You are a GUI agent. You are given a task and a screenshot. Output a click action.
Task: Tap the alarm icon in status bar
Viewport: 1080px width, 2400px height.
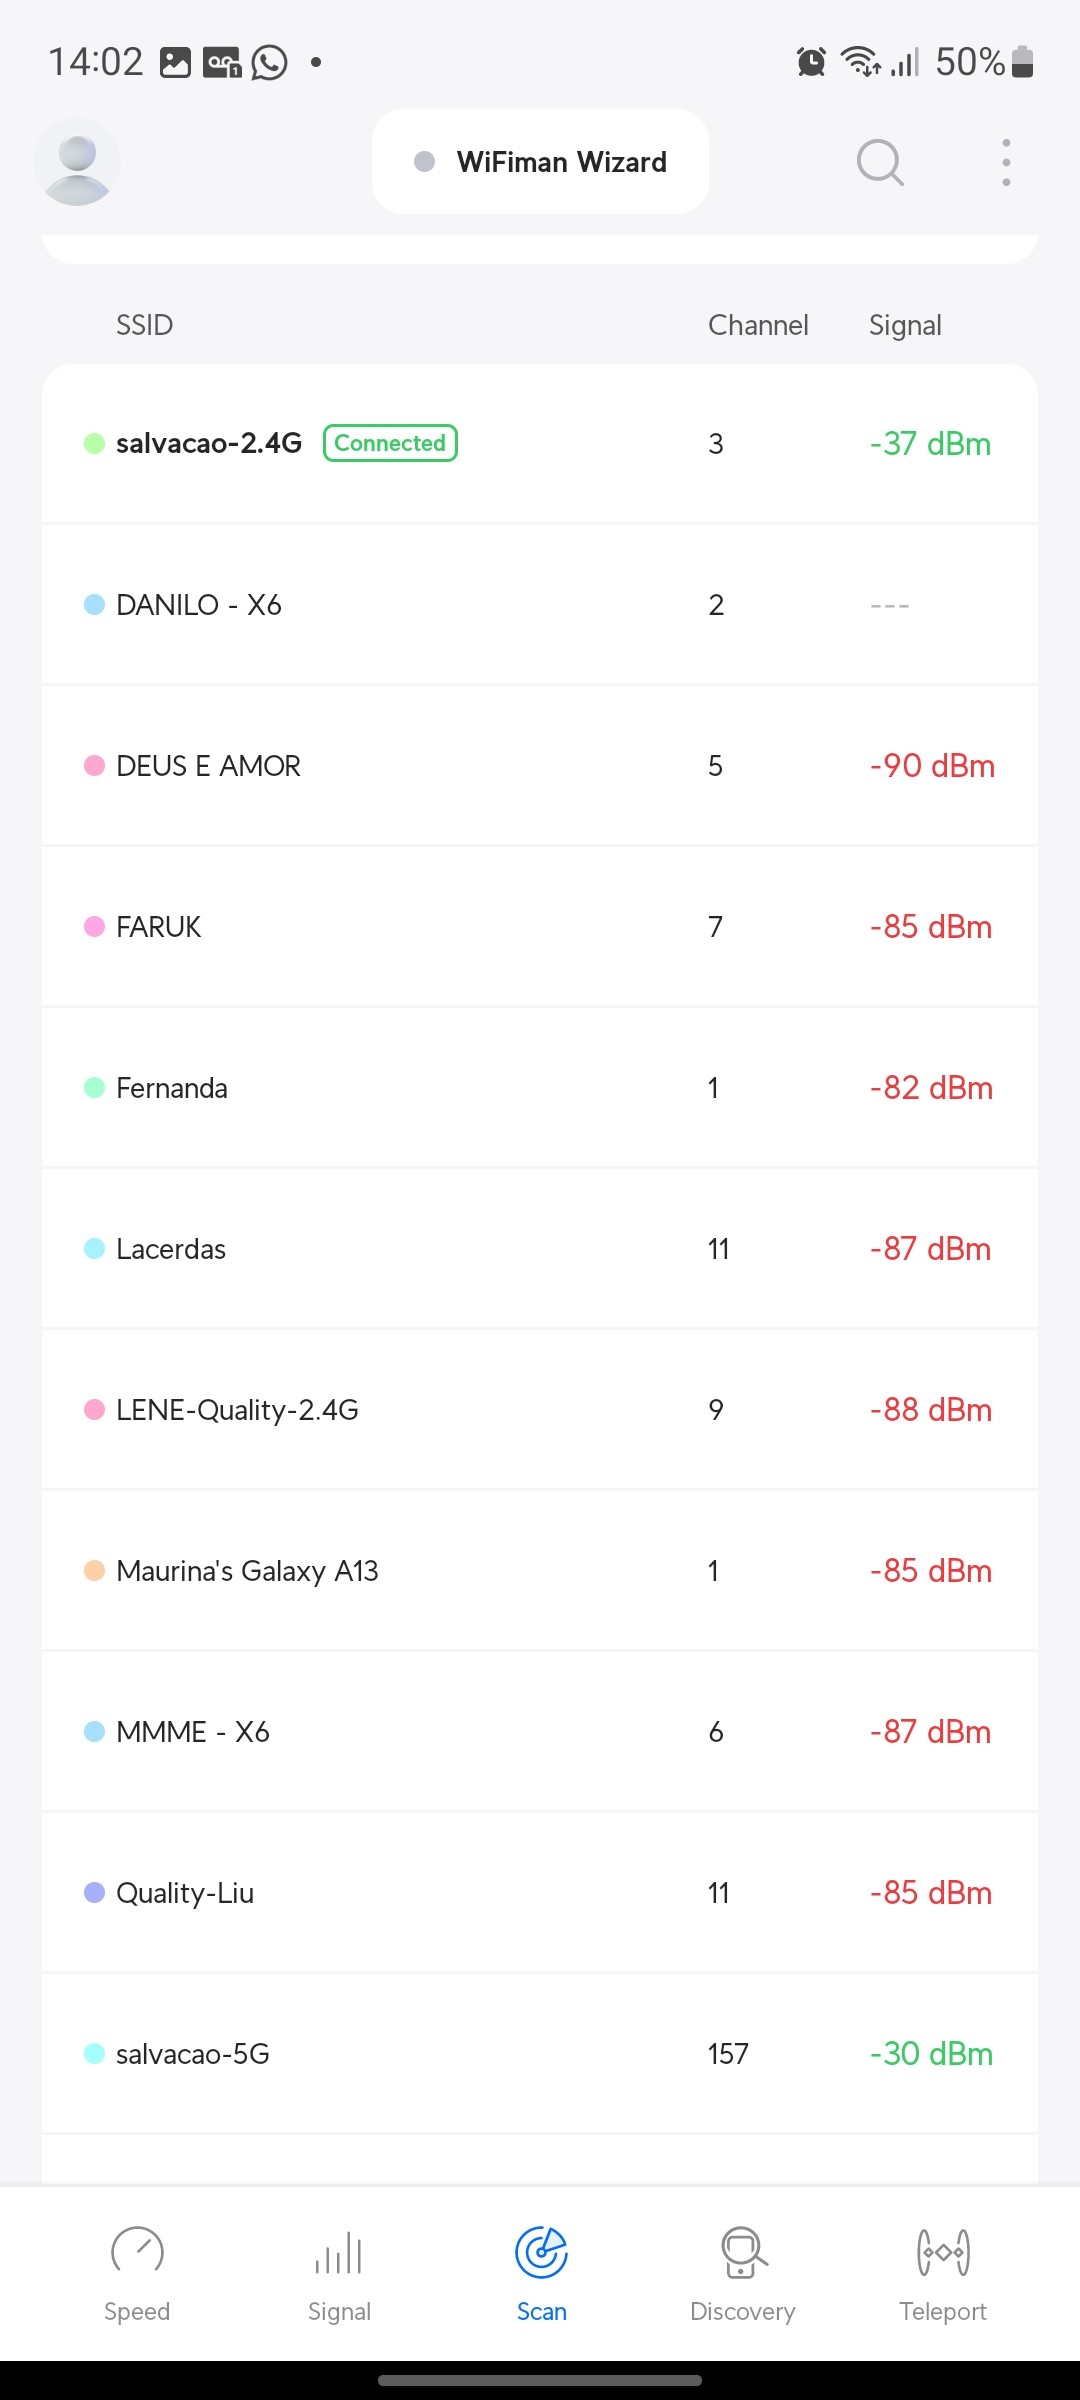tap(811, 62)
